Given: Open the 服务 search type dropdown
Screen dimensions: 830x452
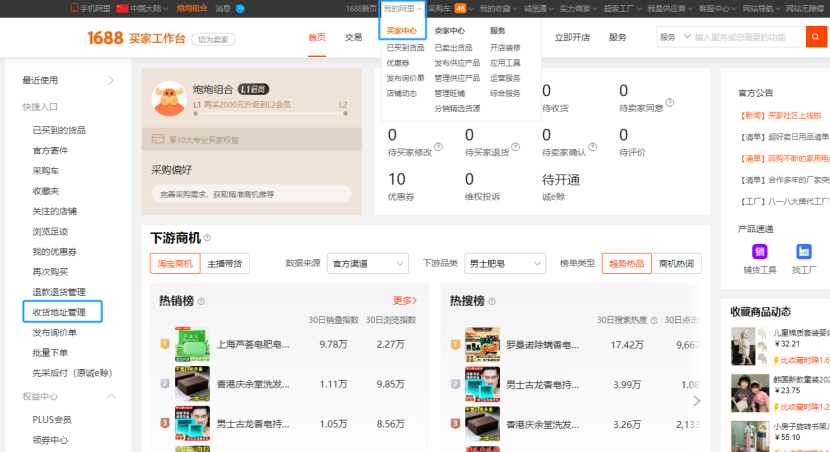Looking at the screenshot, I should 674,37.
